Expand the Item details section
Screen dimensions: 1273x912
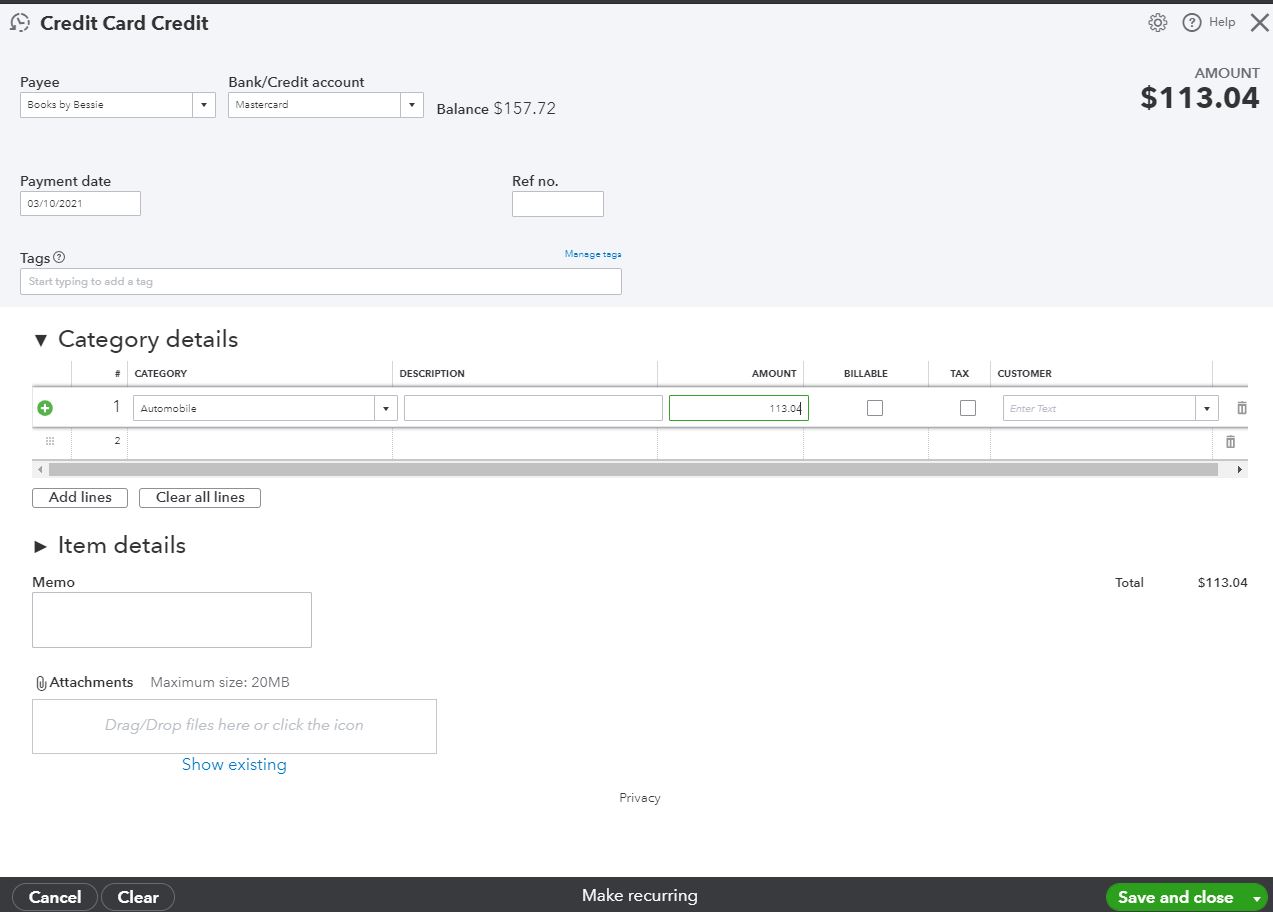(x=41, y=545)
